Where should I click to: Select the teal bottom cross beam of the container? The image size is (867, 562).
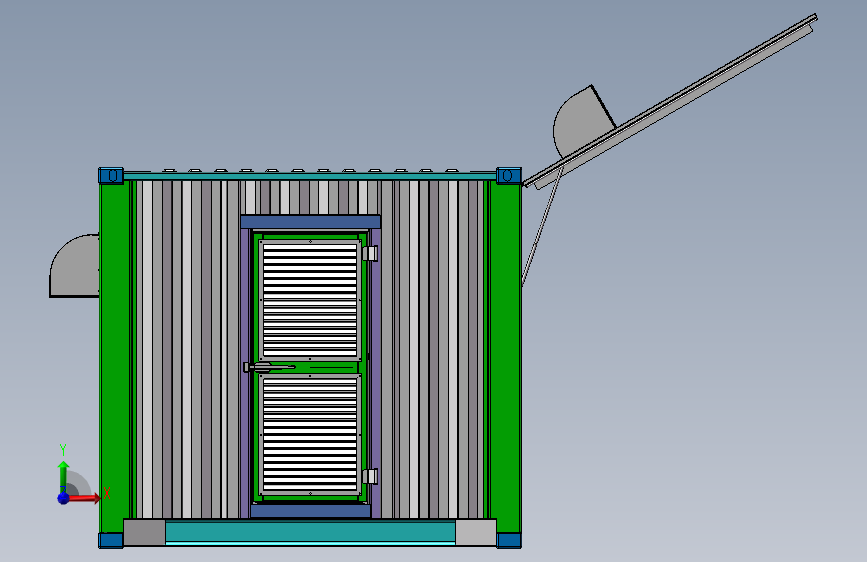pyautogui.click(x=310, y=532)
